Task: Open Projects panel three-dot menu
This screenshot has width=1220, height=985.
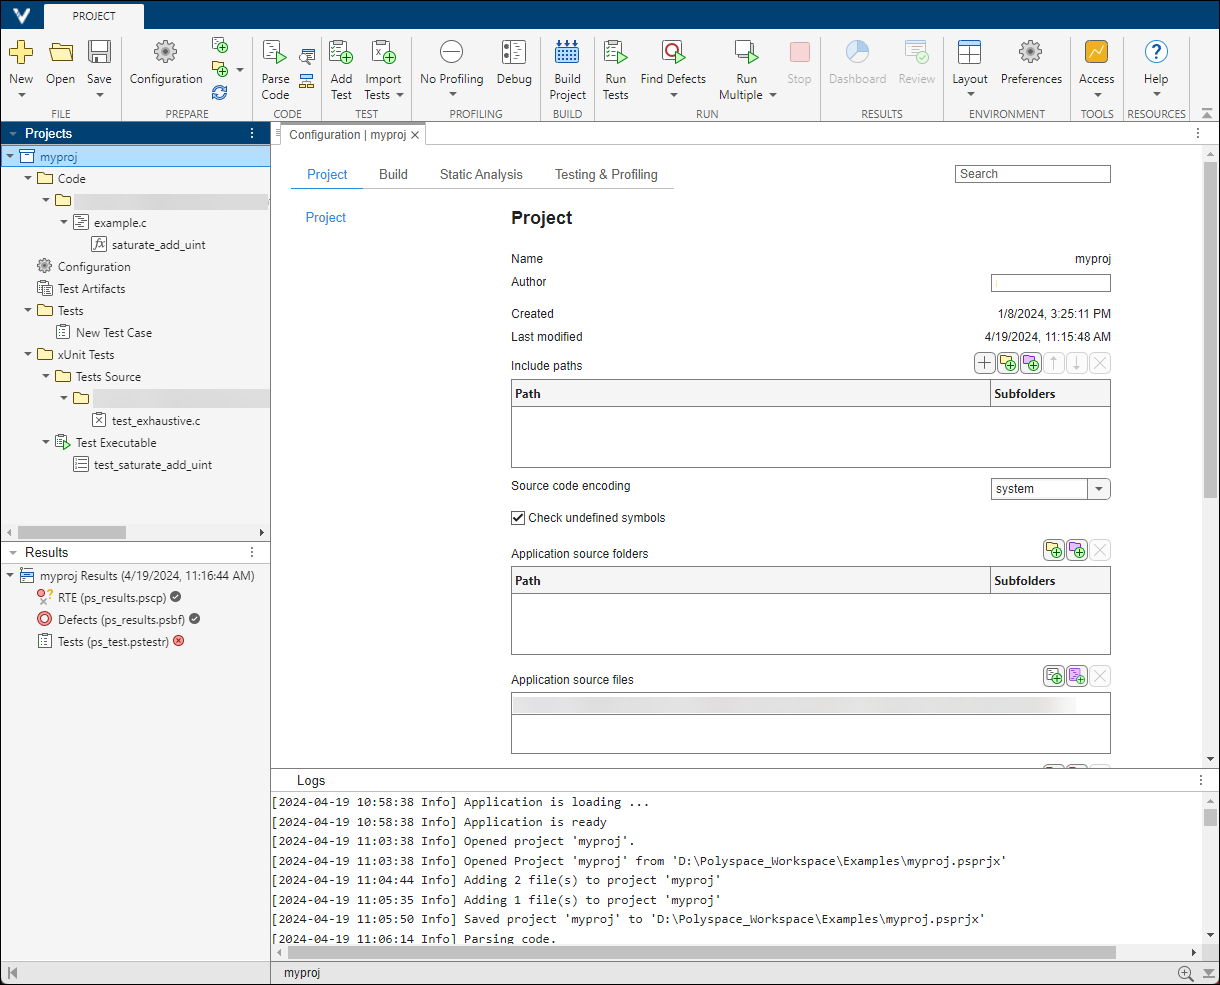Action: (x=252, y=133)
